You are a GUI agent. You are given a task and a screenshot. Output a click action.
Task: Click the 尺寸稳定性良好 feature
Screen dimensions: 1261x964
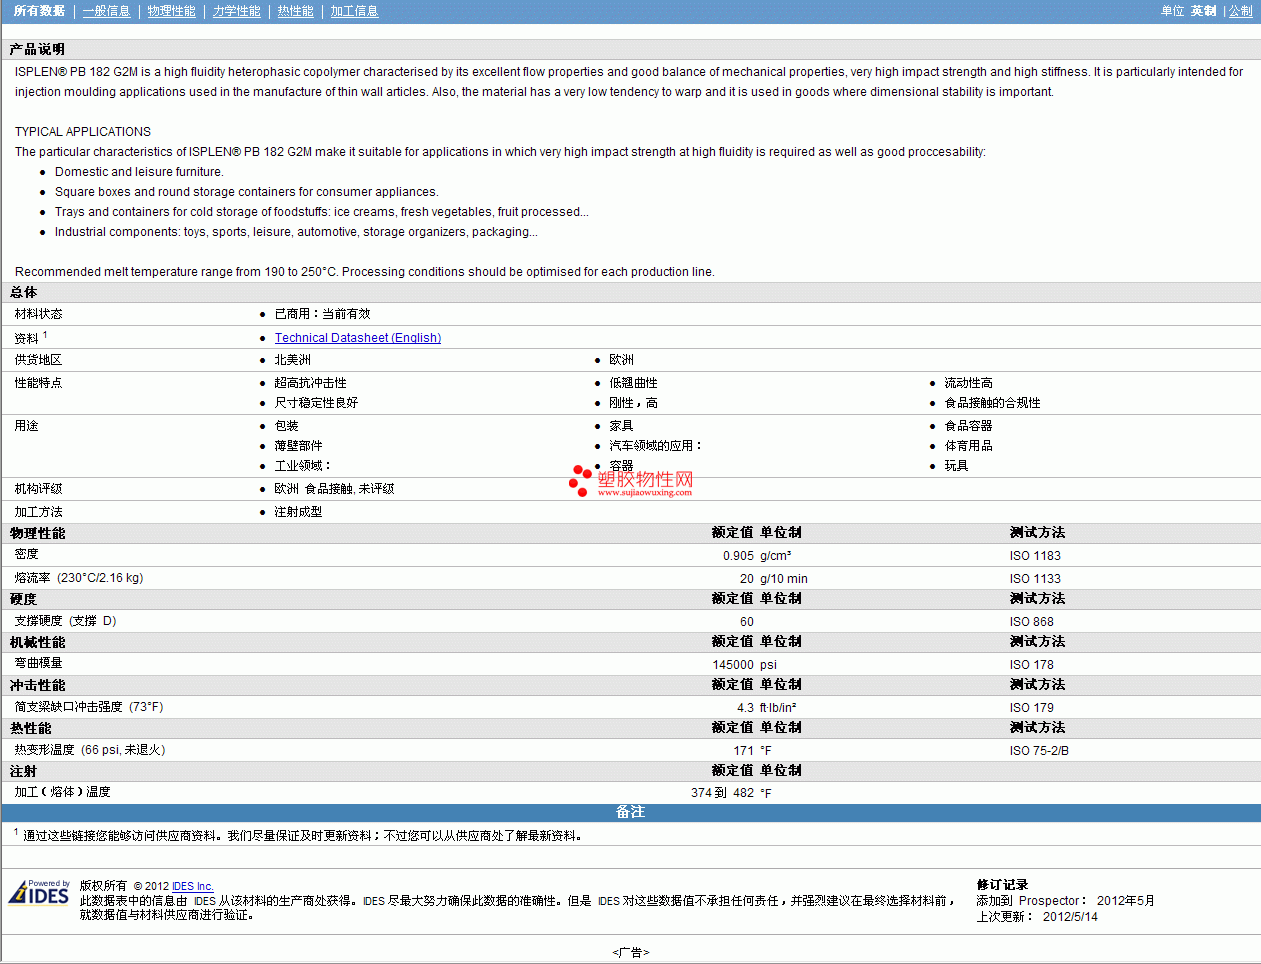point(316,403)
